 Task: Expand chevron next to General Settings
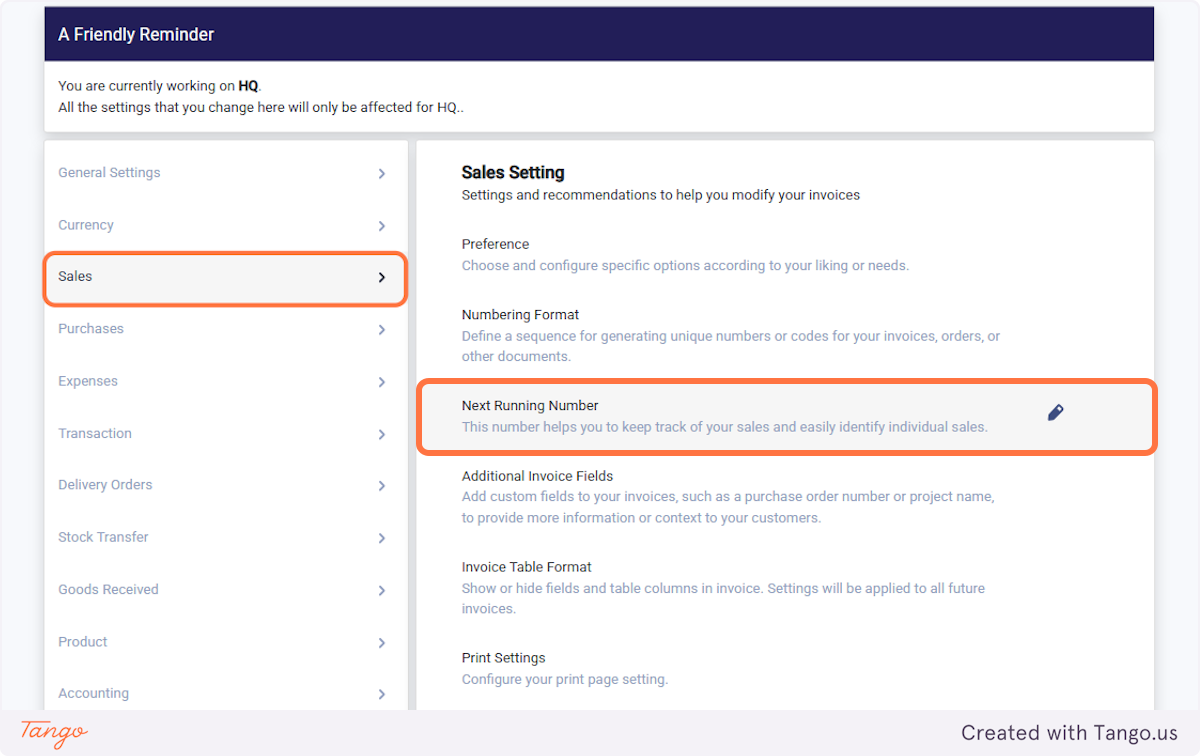click(382, 174)
